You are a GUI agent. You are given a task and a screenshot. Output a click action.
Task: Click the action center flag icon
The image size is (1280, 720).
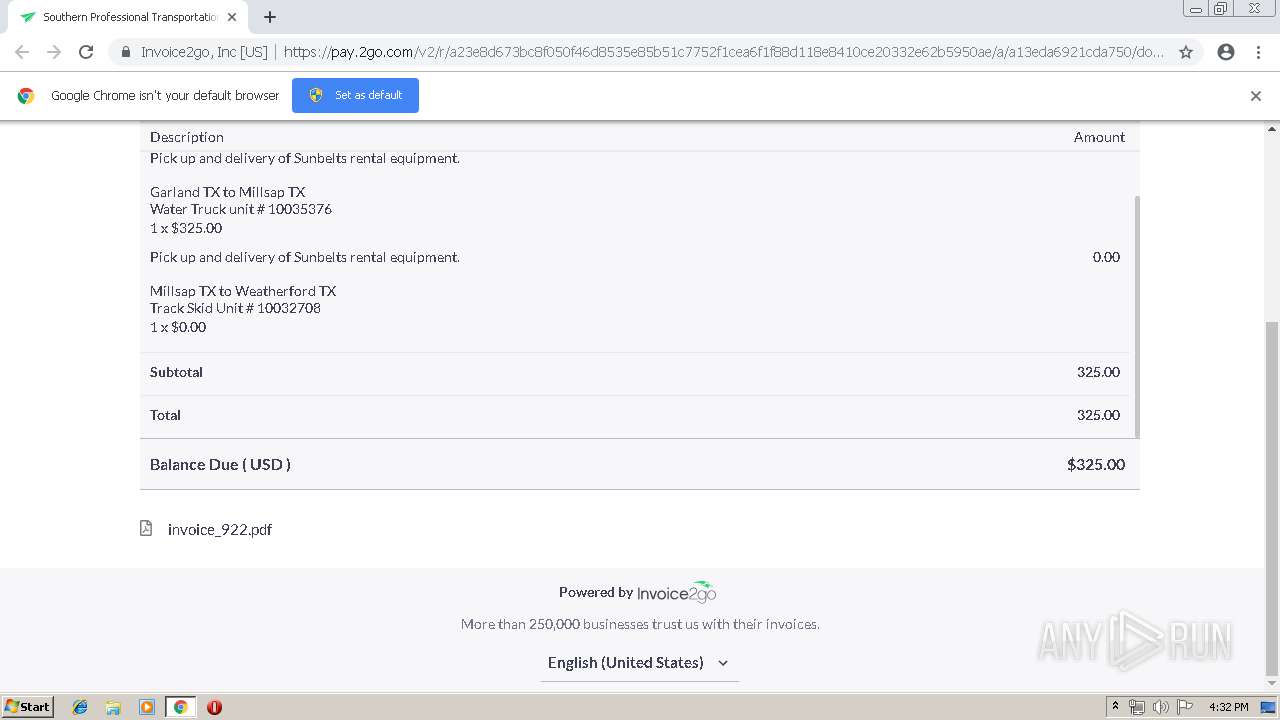point(1185,707)
